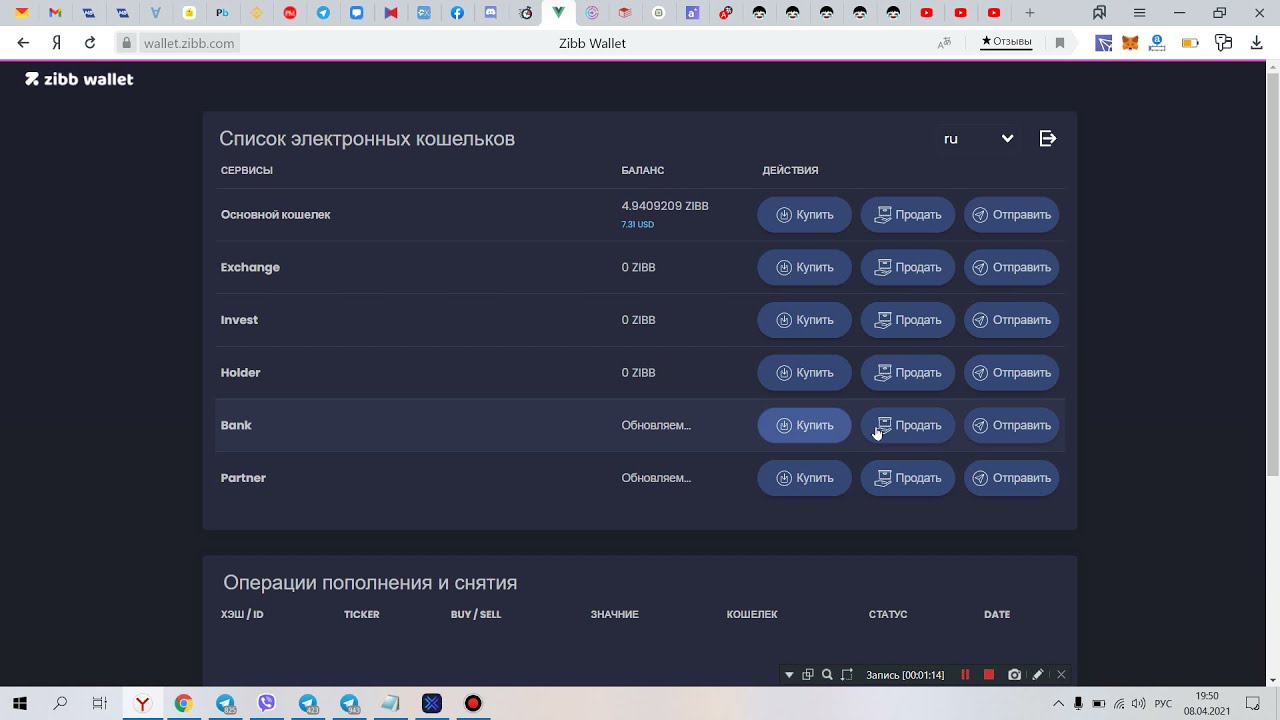Open Task View on the taskbar
Image resolution: width=1280 pixels, height=720 pixels.
point(100,703)
